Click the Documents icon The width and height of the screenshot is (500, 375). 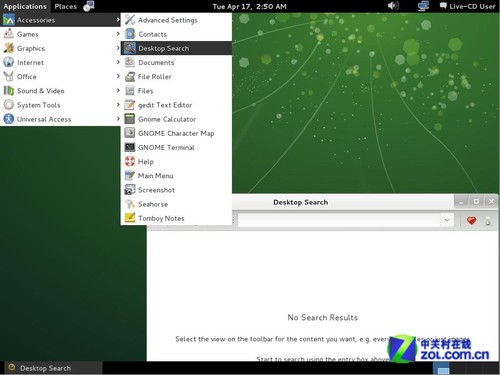(130, 62)
